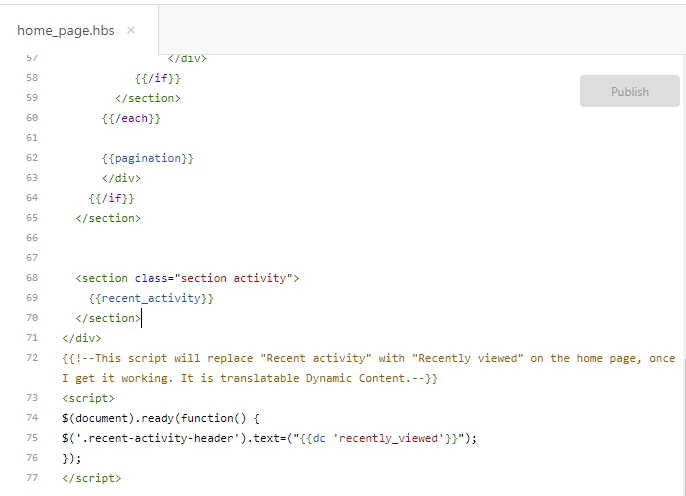The image size is (686, 496).
Task: Click line number 62 in gutter
Action: (x=32, y=158)
